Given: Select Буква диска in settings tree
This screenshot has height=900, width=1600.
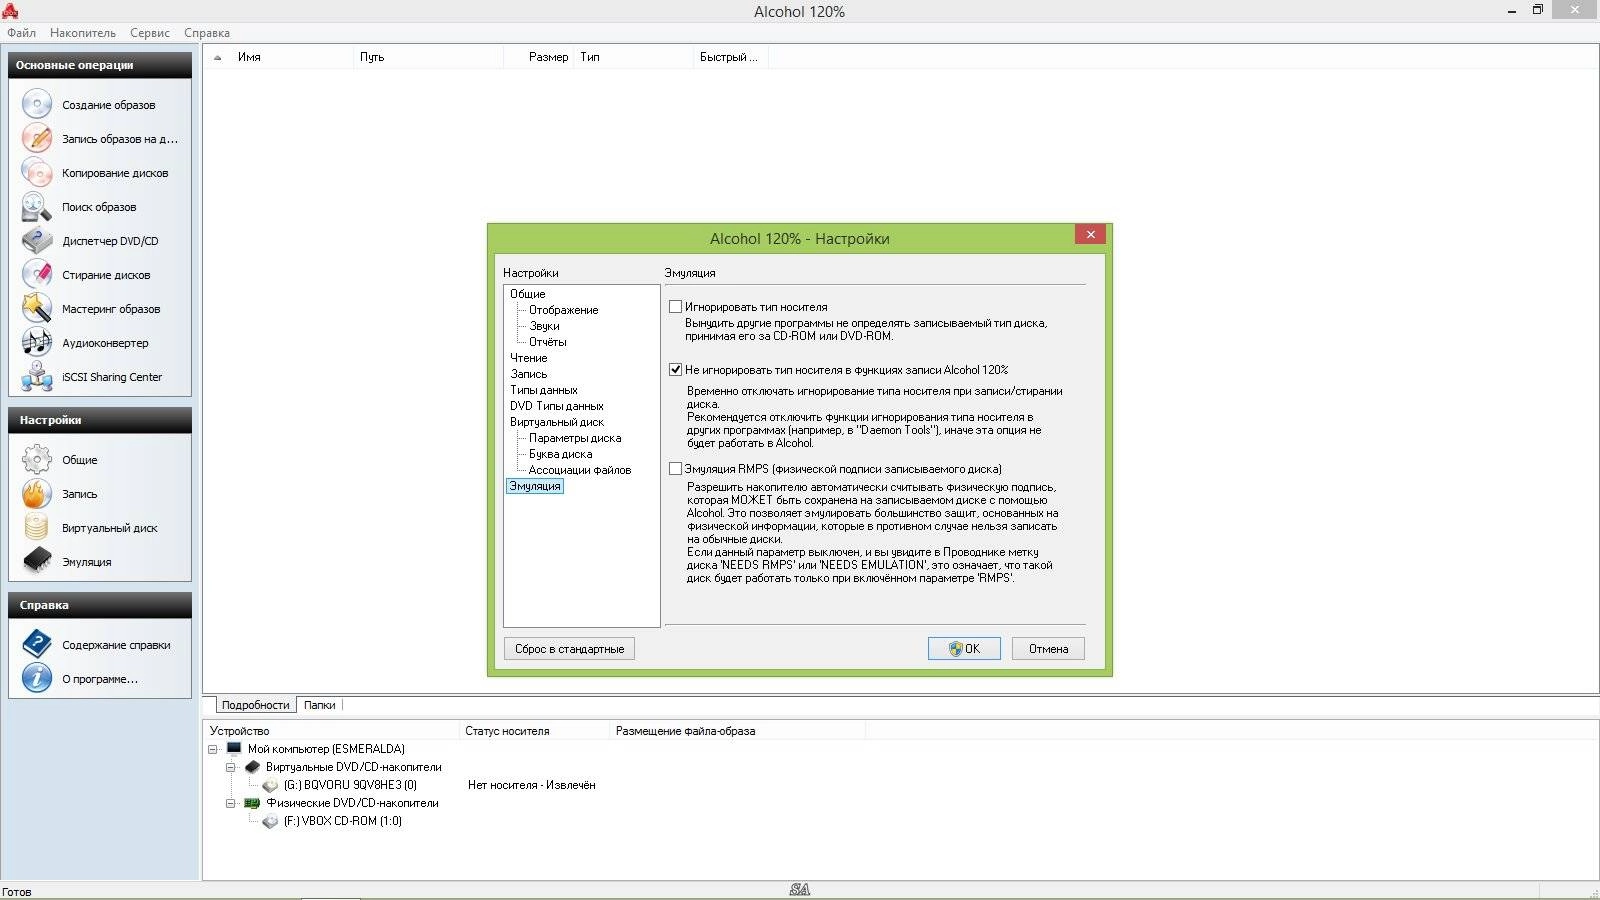Looking at the screenshot, I should [560, 454].
